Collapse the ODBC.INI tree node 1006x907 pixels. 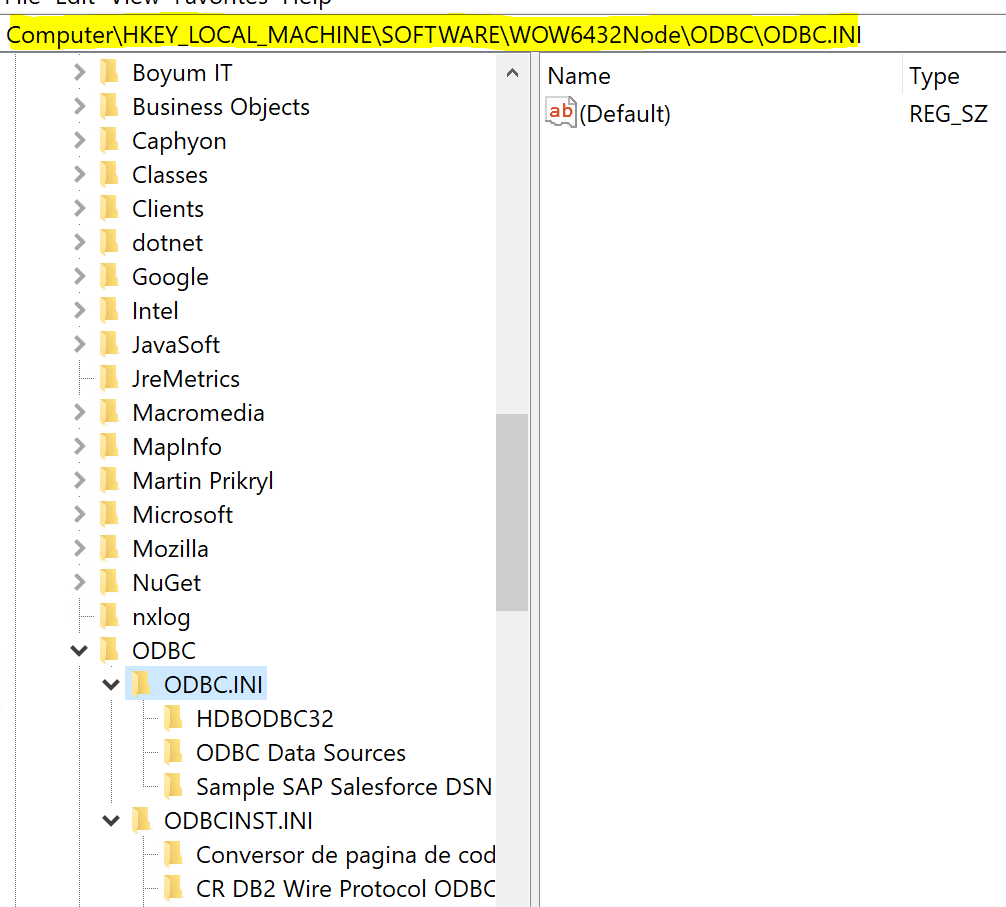pyautogui.click(x=111, y=685)
